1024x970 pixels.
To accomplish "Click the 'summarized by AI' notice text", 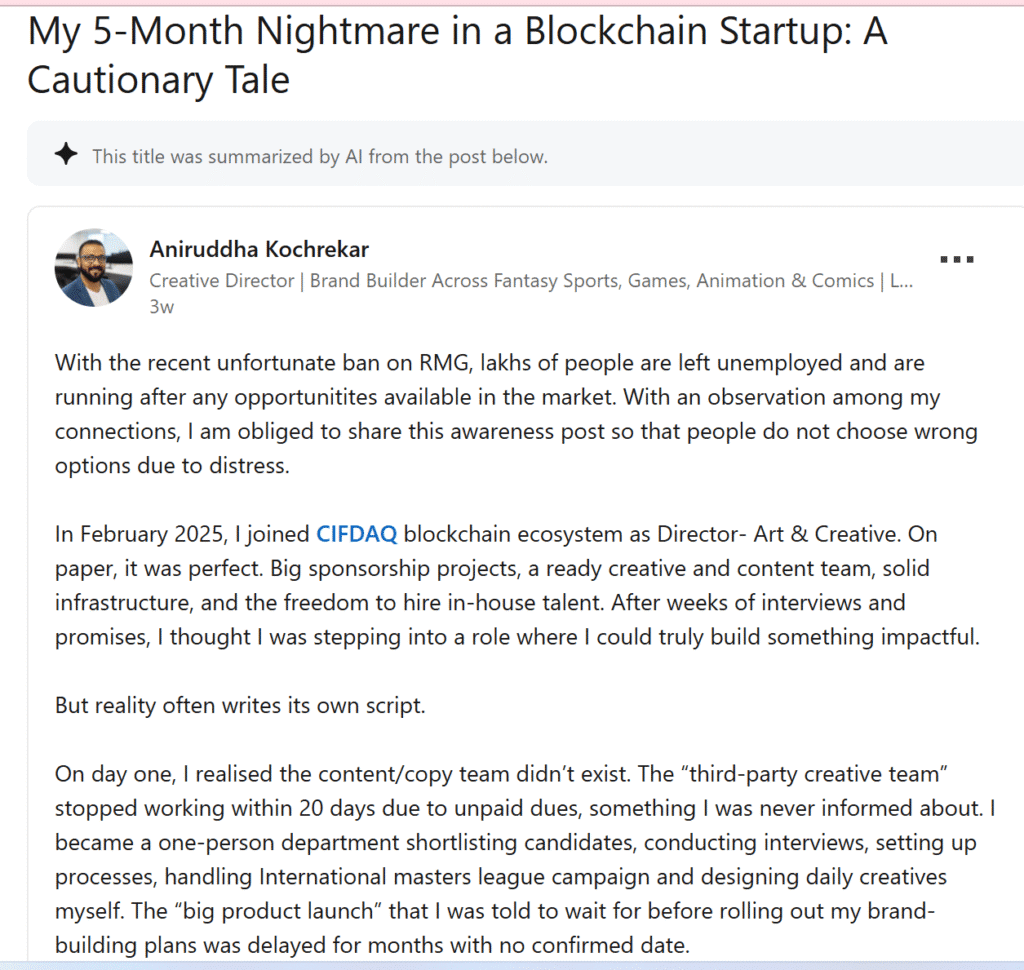I will point(320,156).
